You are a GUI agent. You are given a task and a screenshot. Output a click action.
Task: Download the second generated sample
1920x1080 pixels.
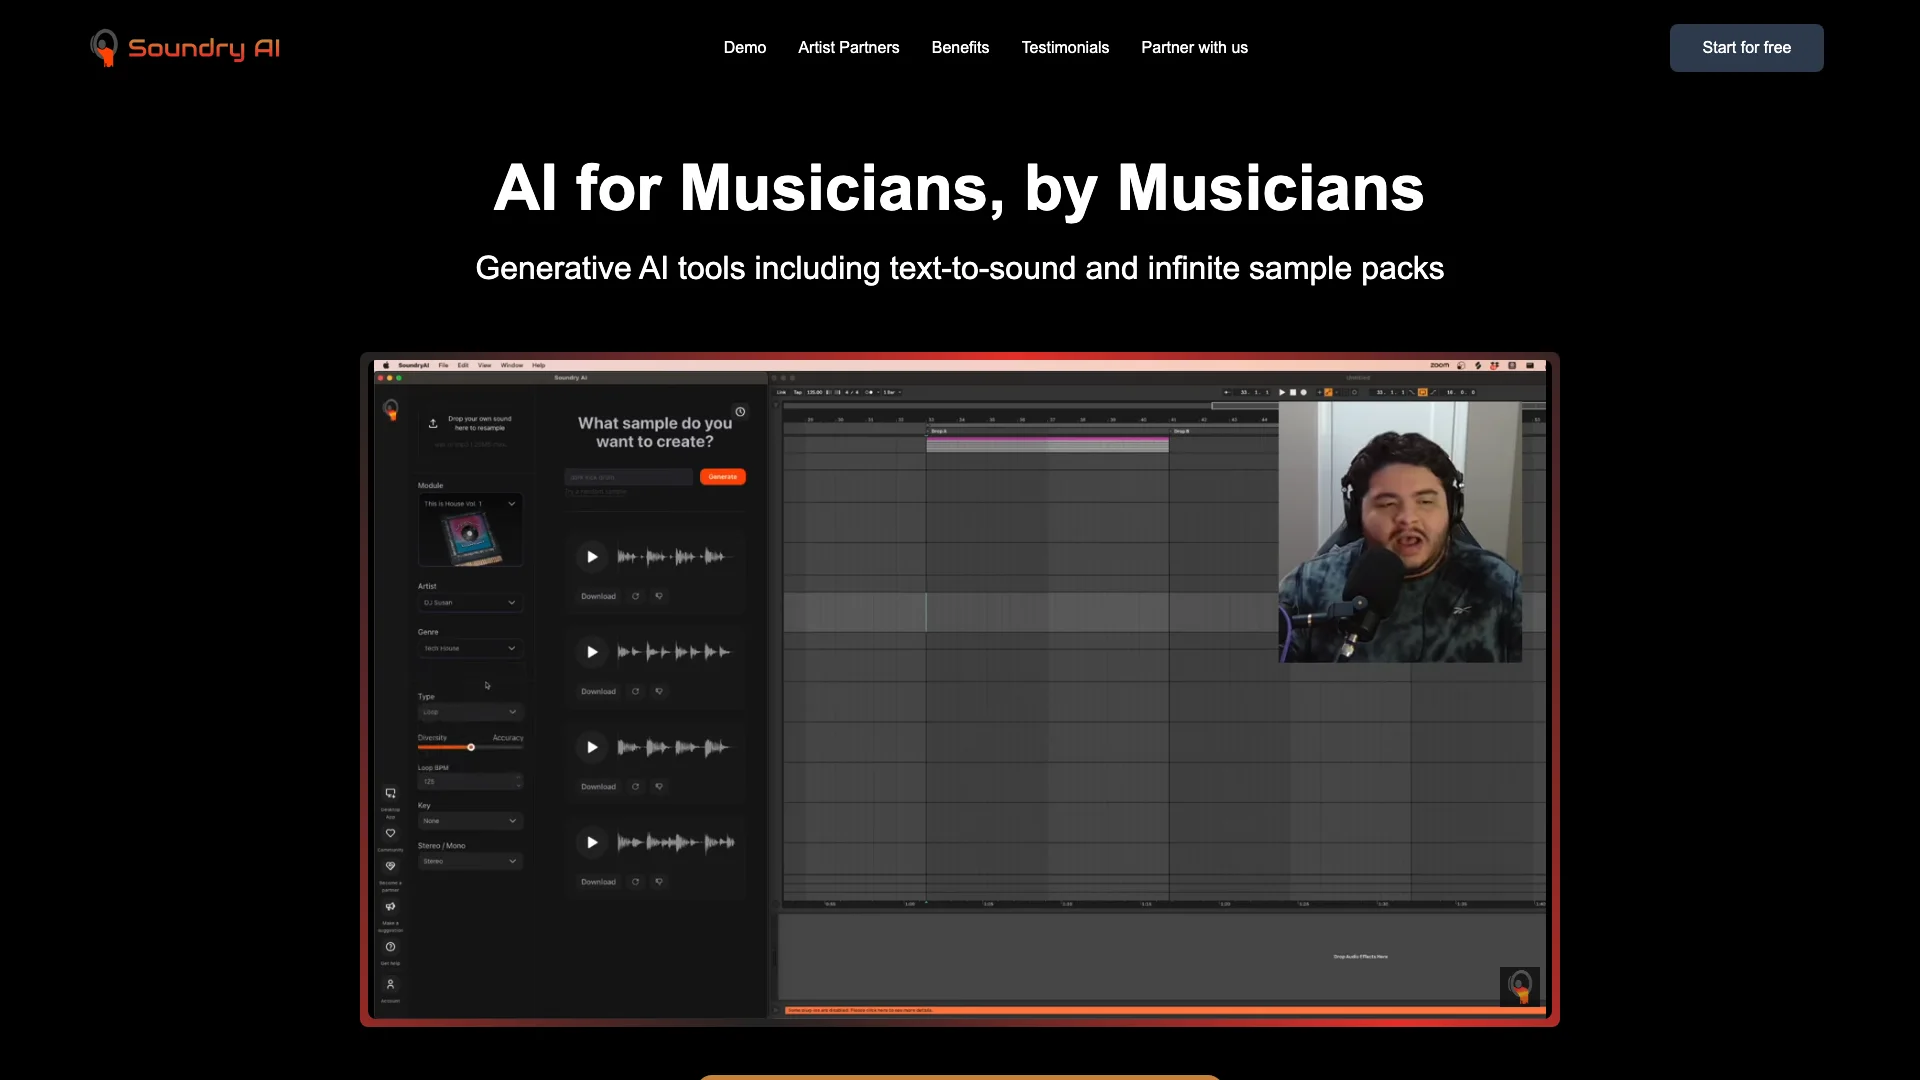click(598, 691)
